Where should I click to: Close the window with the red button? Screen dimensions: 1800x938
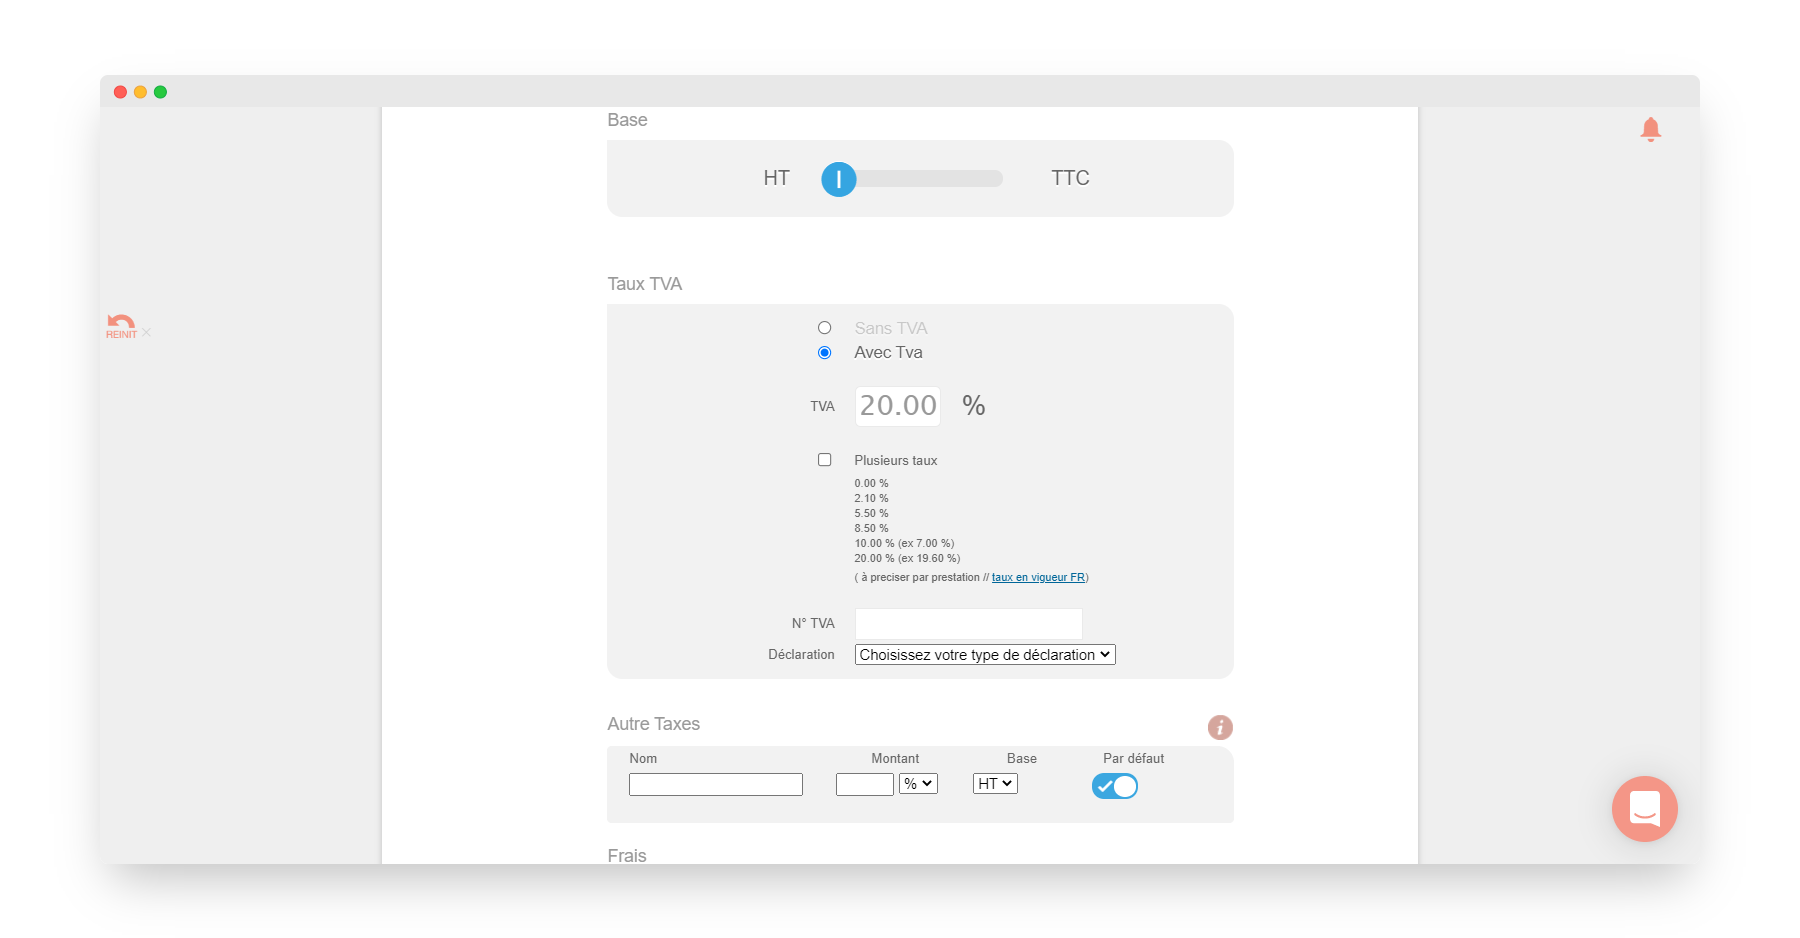(x=120, y=92)
